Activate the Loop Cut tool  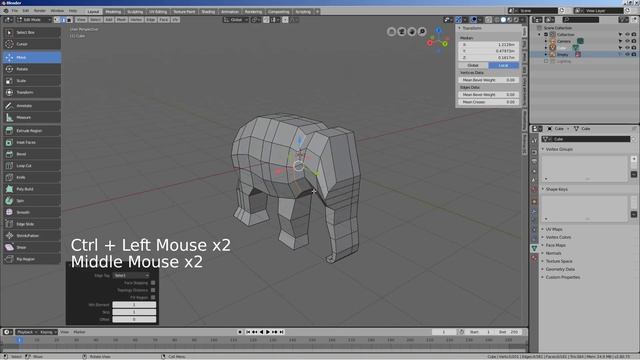[x=32, y=166]
